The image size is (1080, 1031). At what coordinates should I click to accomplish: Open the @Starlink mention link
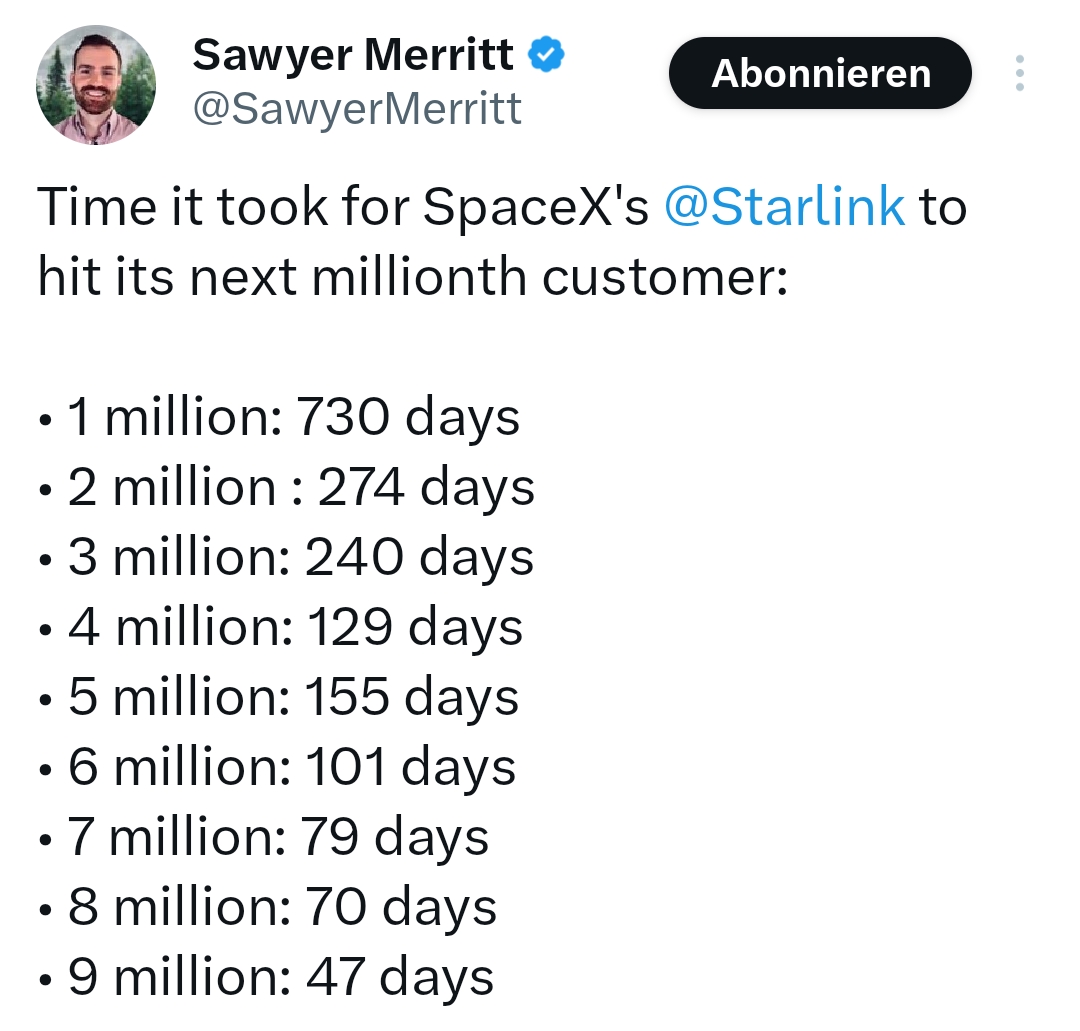click(x=785, y=206)
